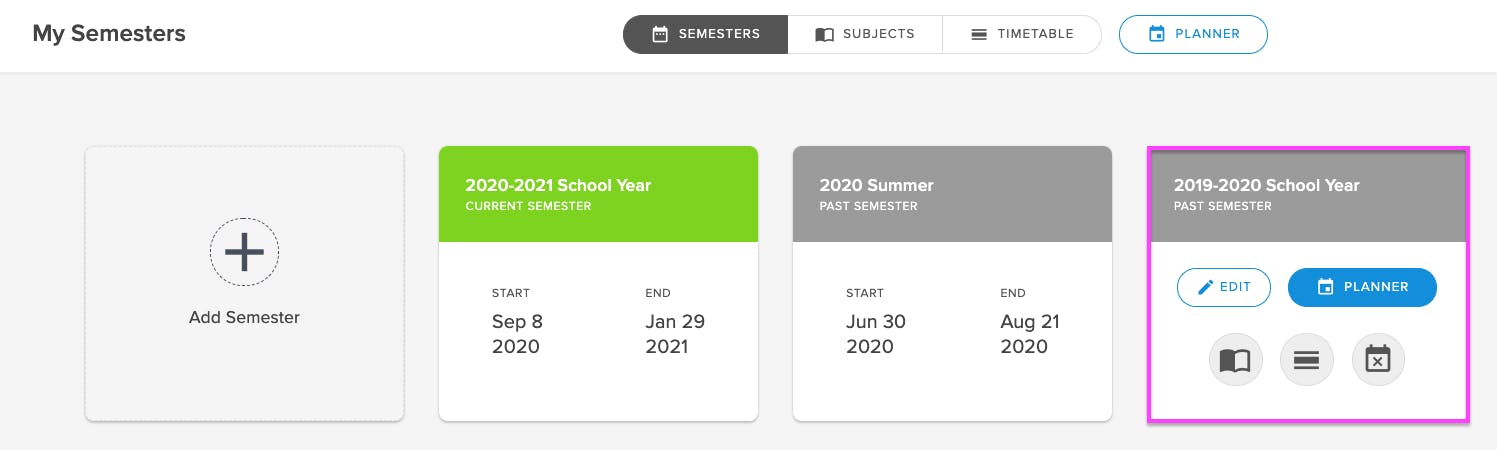Click the 2019-2020 School Year gray header
The height and width of the screenshot is (450, 1497).
(1307, 194)
